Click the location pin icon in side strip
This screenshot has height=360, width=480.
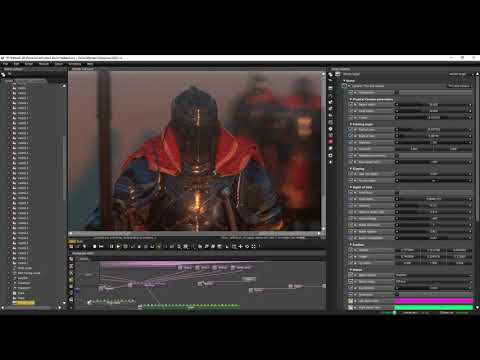tap(331, 129)
